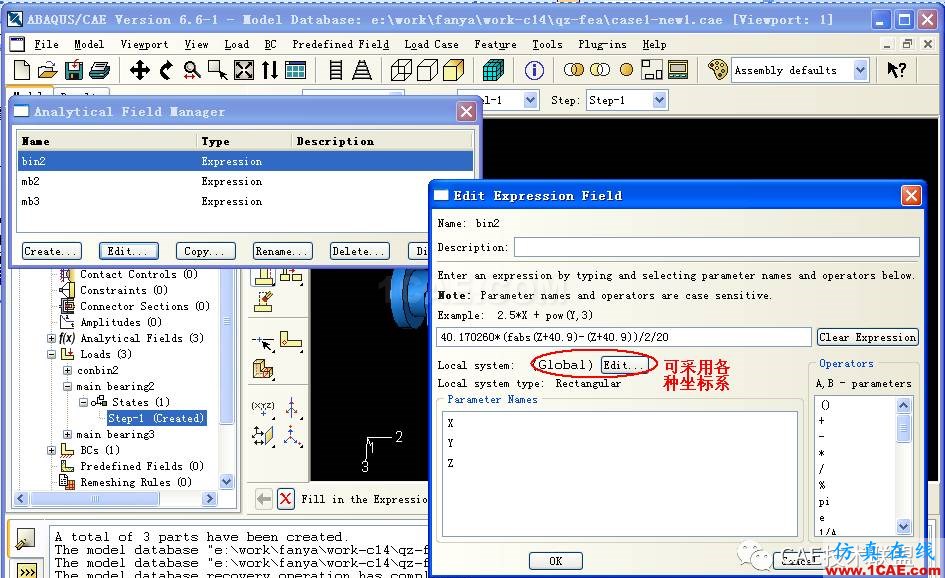The image size is (945, 578).
Task: Click the Description input field
Action: click(717, 247)
